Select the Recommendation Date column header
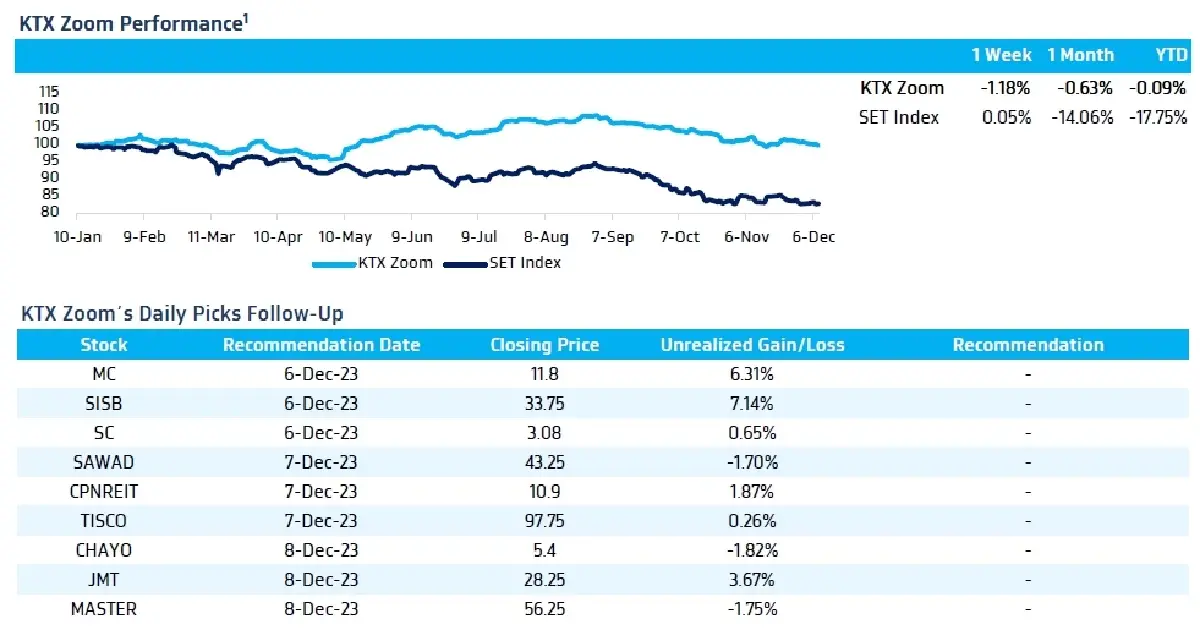1200x630 pixels. tap(321, 345)
